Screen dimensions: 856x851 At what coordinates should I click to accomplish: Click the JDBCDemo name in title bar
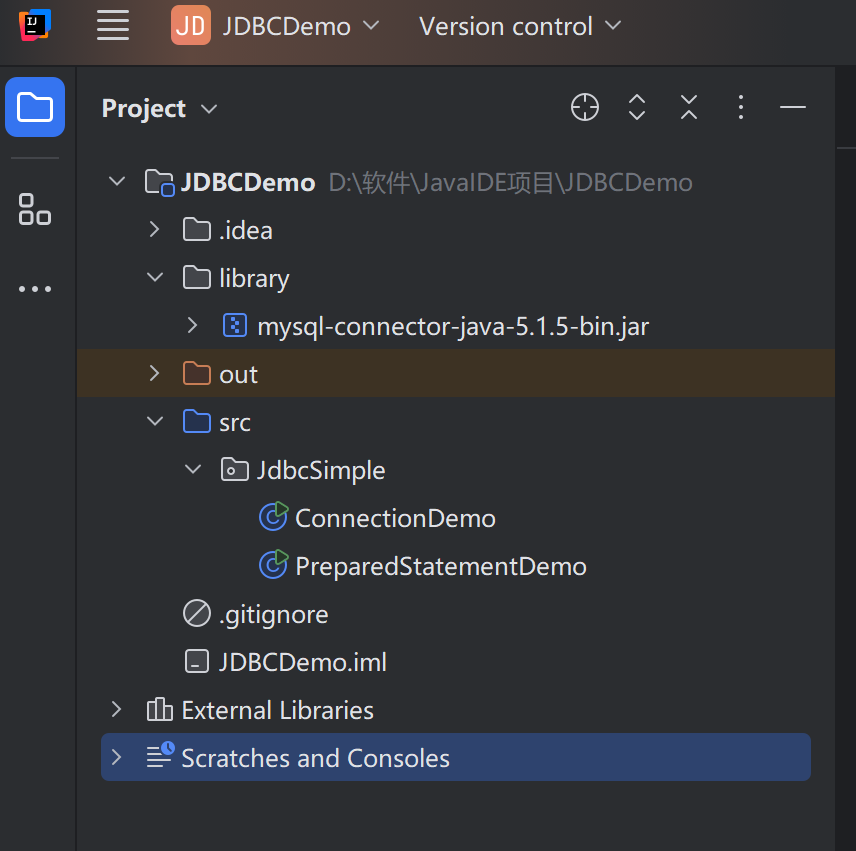pyautogui.click(x=287, y=26)
